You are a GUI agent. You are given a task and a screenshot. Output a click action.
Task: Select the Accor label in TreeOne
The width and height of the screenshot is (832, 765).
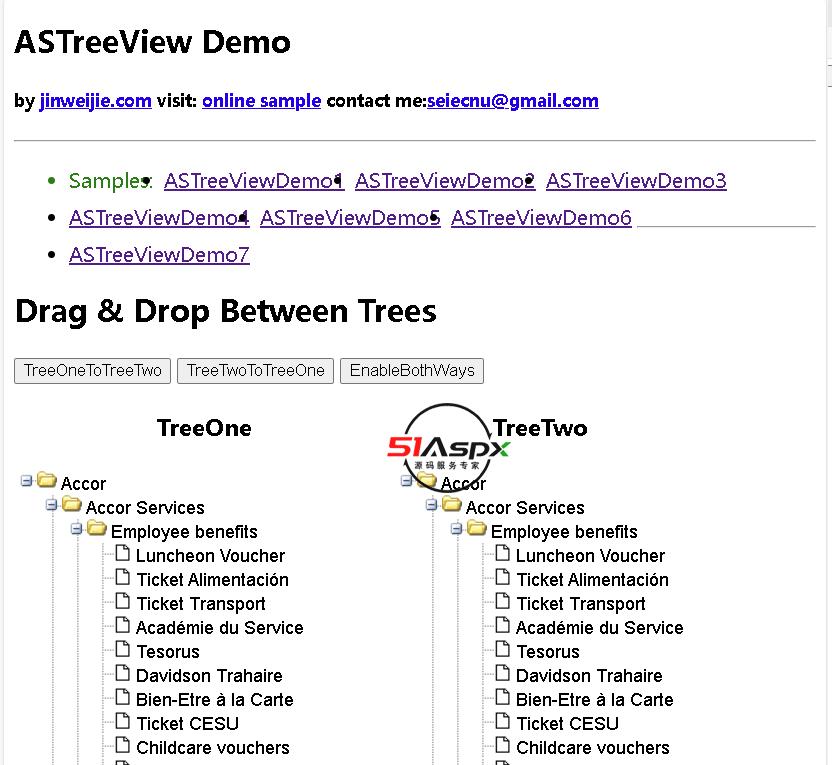(x=83, y=484)
